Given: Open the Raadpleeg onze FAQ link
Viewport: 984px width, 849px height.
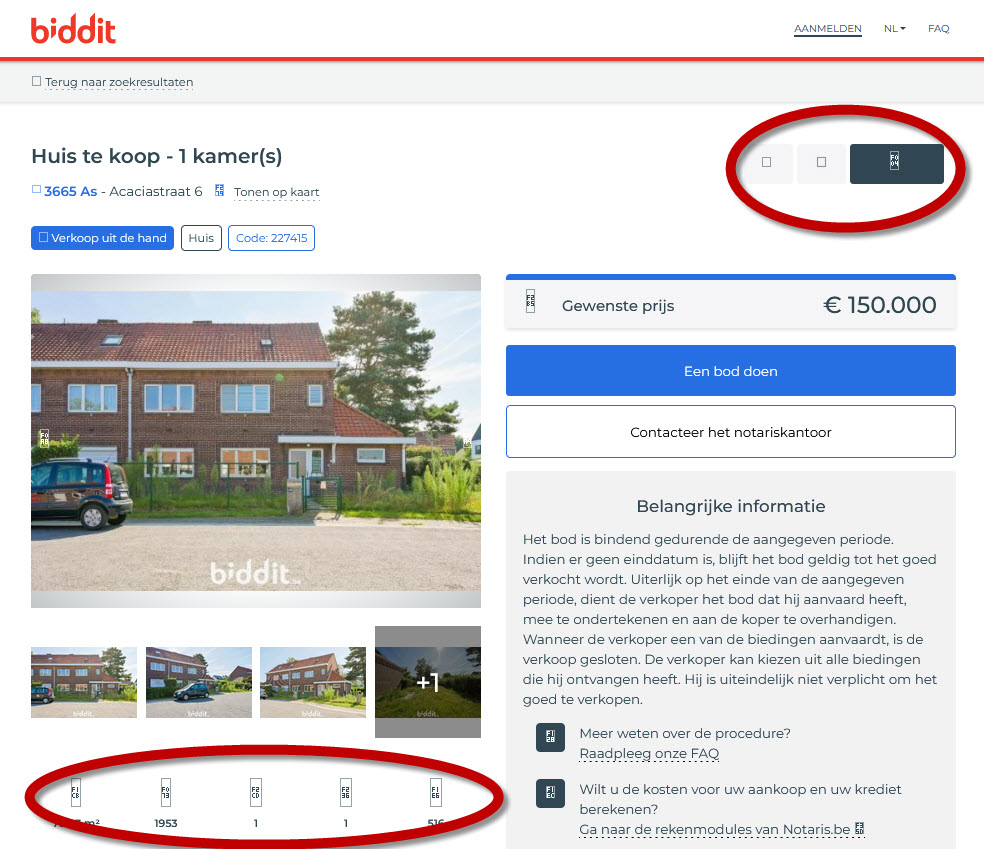Looking at the screenshot, I should [x=649, y=753].
